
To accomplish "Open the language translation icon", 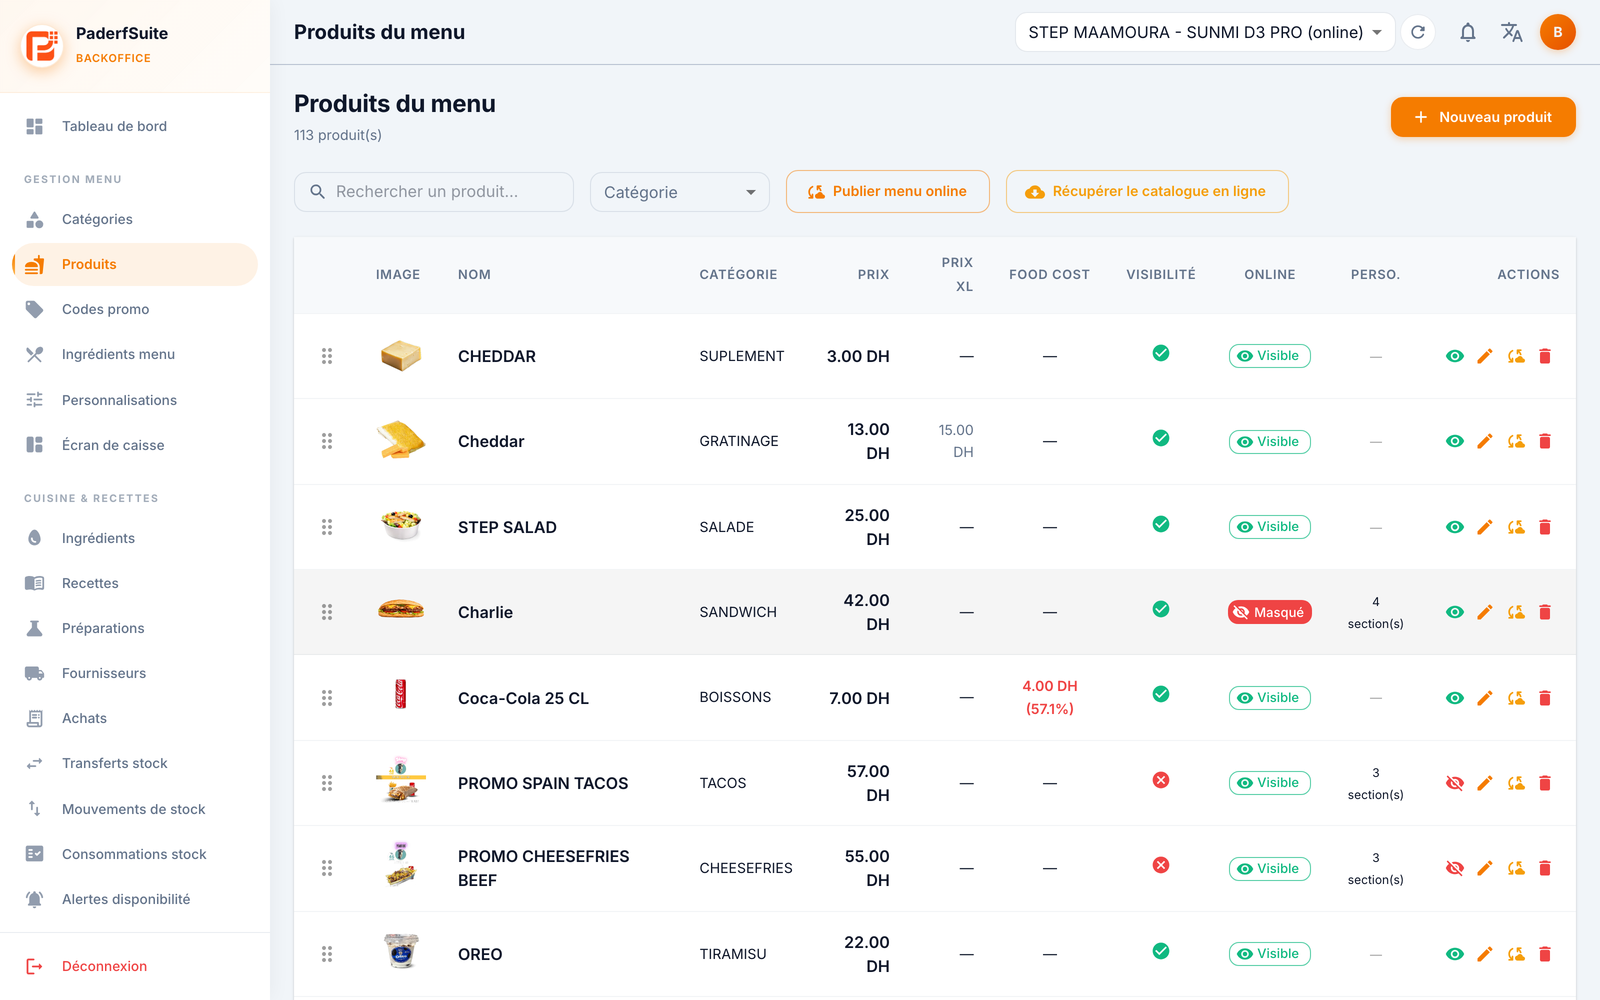I will pos(1512,32).
